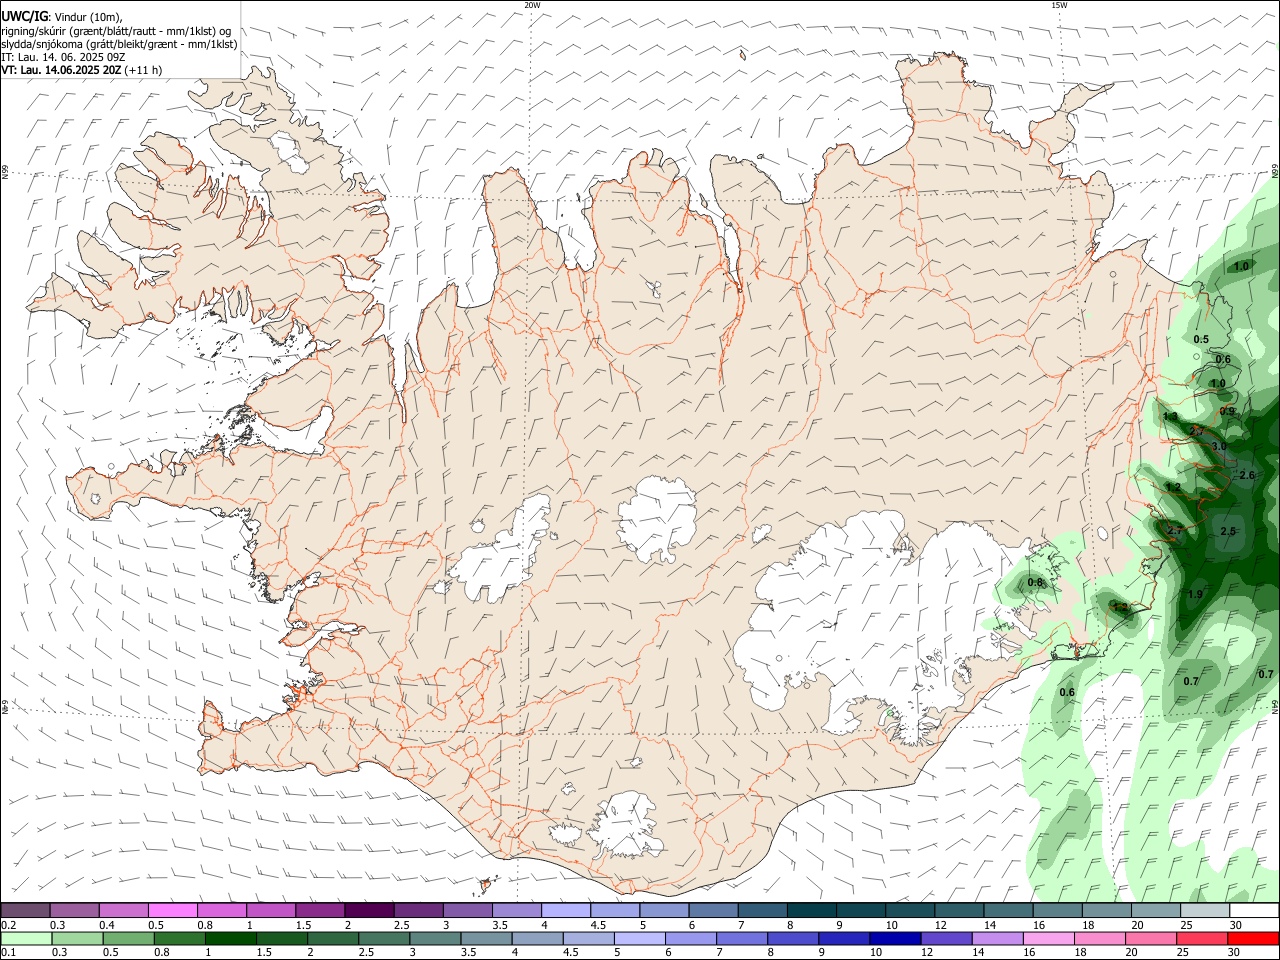The image size is (1280, 960).
Task: Click the darkest green rain-scale swatch after 1
Action: (230, 939)
